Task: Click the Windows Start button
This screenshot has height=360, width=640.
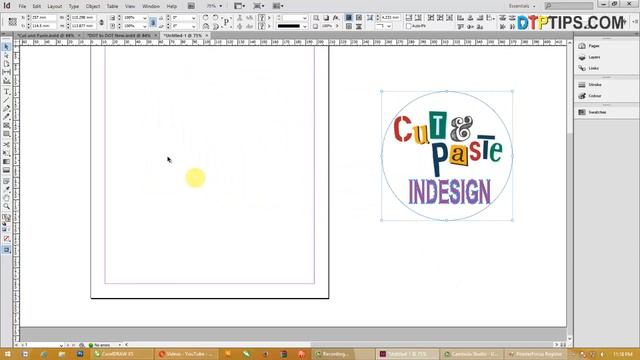Action: pos(7,354)
